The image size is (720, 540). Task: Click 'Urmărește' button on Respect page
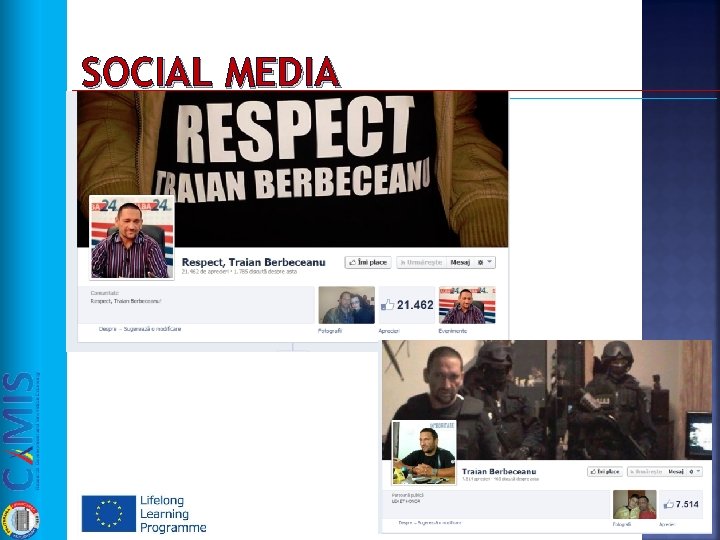coord(421,262)
